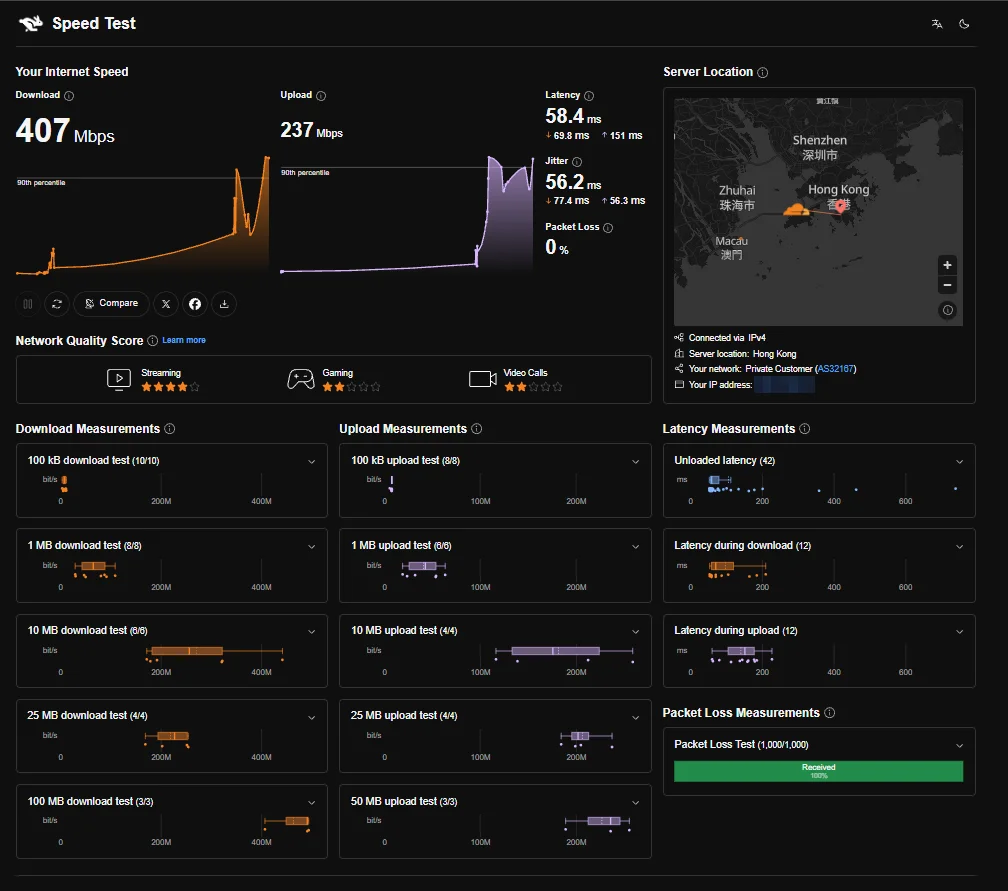Viewport: 1008px width, 891px height.
Task: Click the green Received progress bar
Action: click(x=818, y=771)
